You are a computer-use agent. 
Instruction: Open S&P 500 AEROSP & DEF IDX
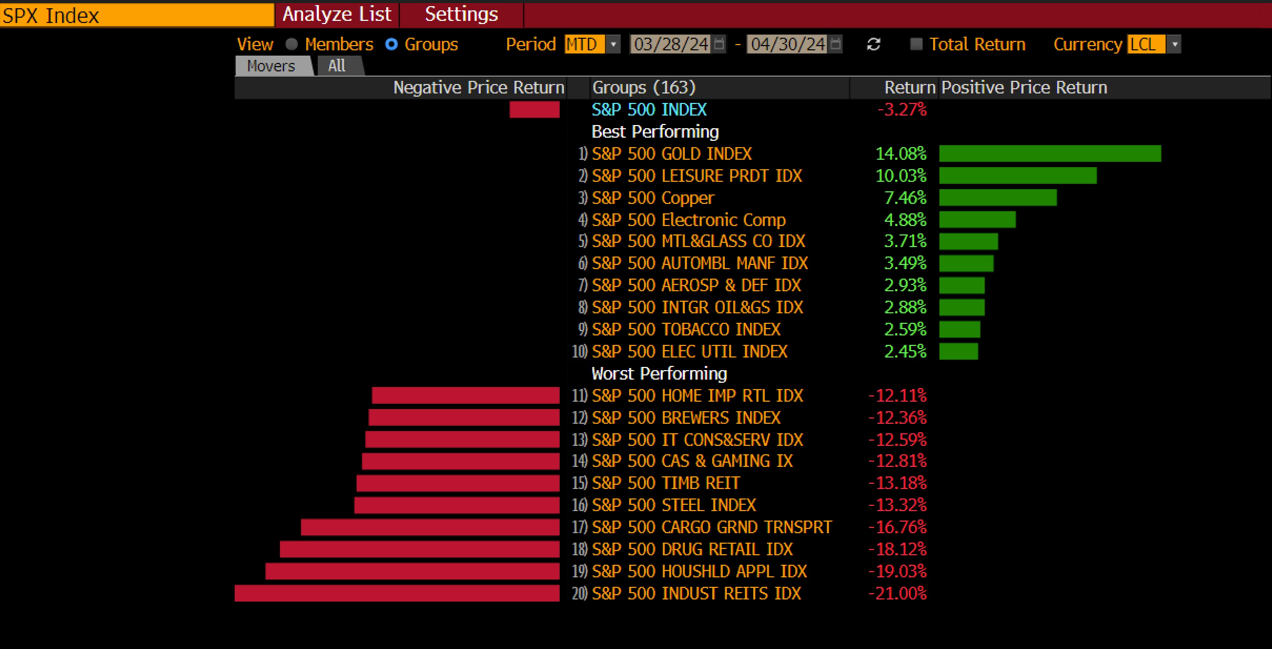click(696, 285)
